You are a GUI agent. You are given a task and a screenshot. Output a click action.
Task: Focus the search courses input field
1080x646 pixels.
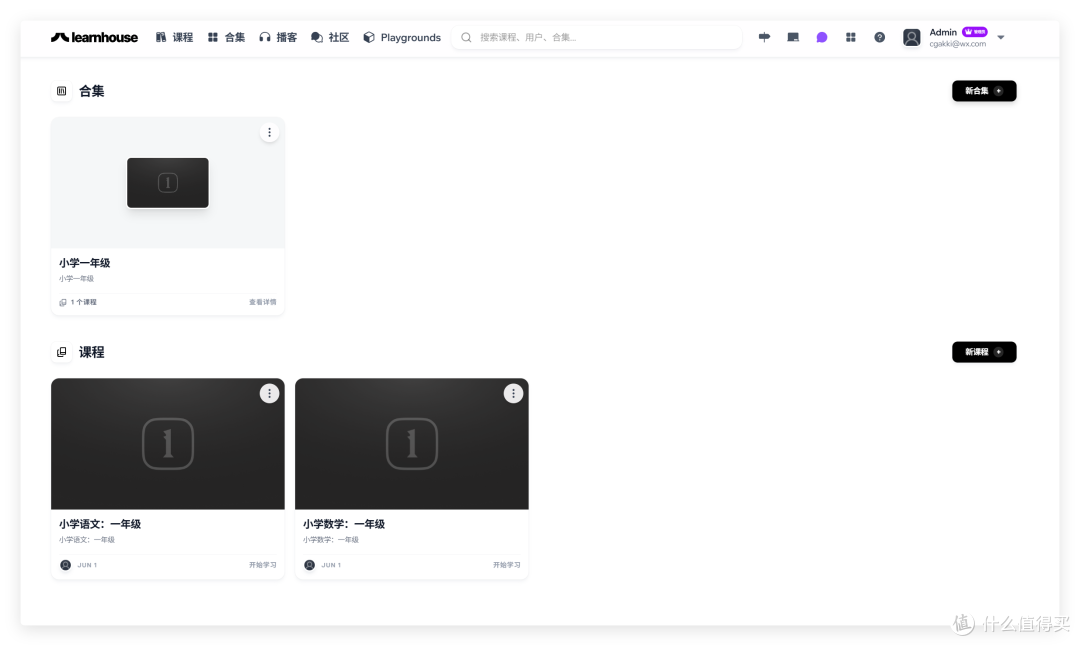[x=596, y=37]
